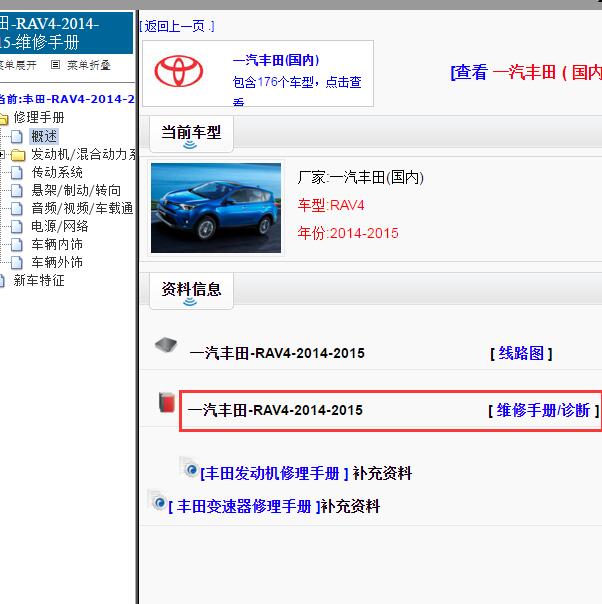Click the disc icon beside 丰田发动机修理手册

click(190, 468)
